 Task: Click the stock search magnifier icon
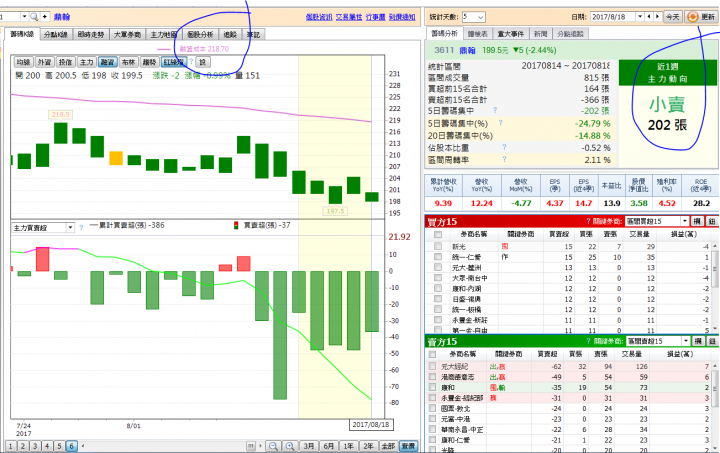coord(34,17)
